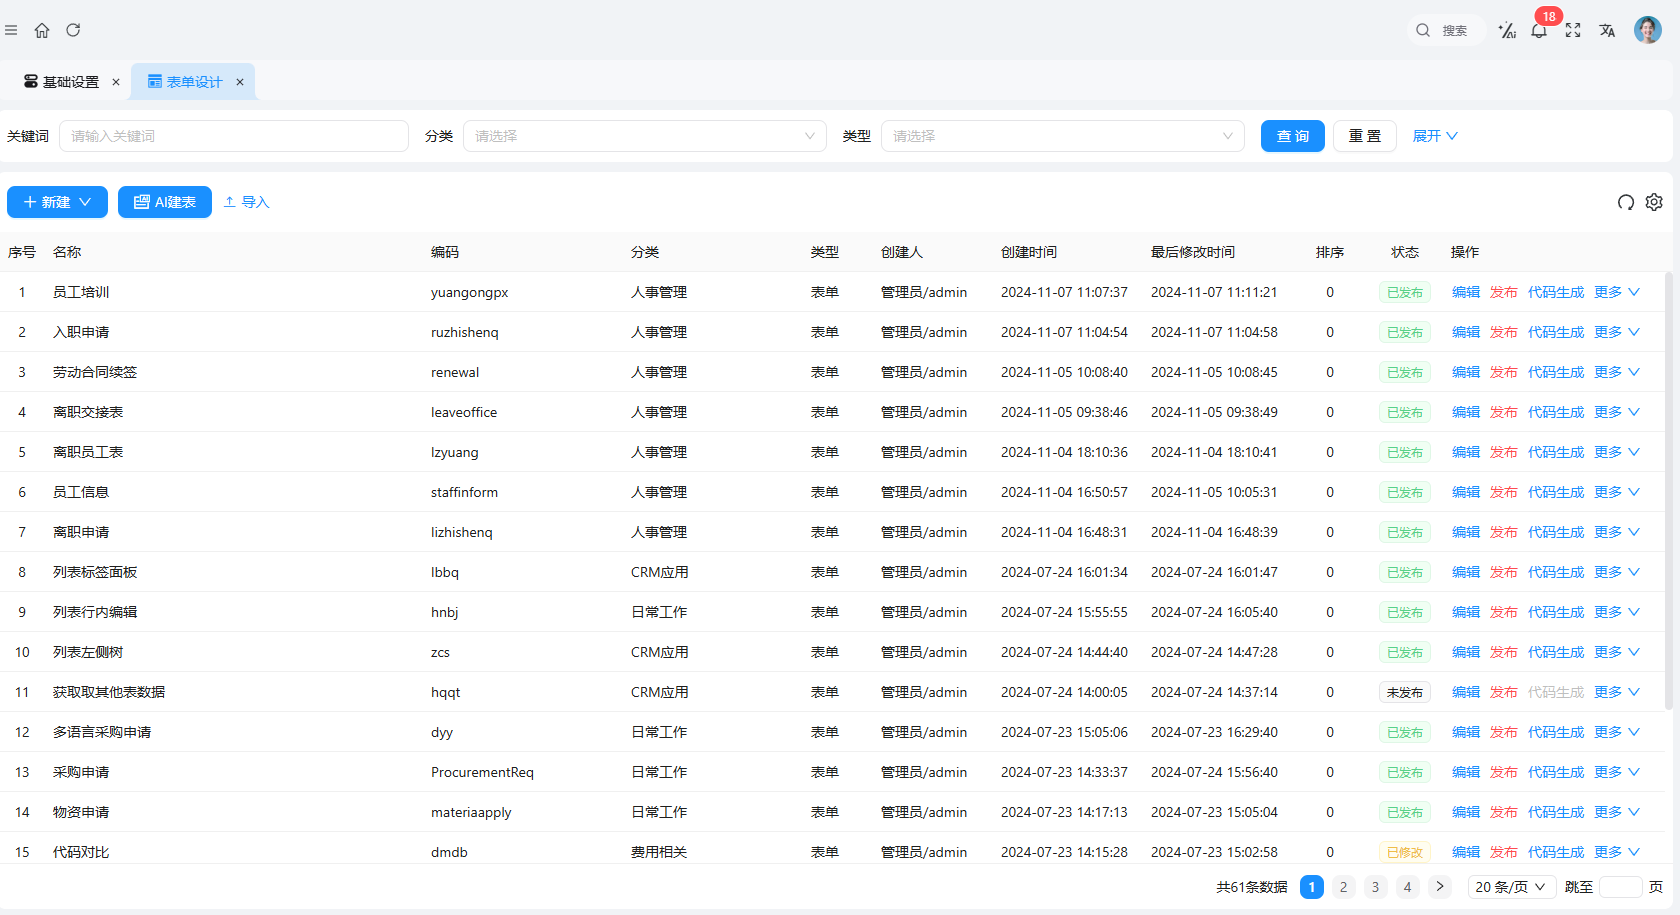This screenshot has height=915, width=1680.
Task: Open the language translation icon
Action: 1607,31
